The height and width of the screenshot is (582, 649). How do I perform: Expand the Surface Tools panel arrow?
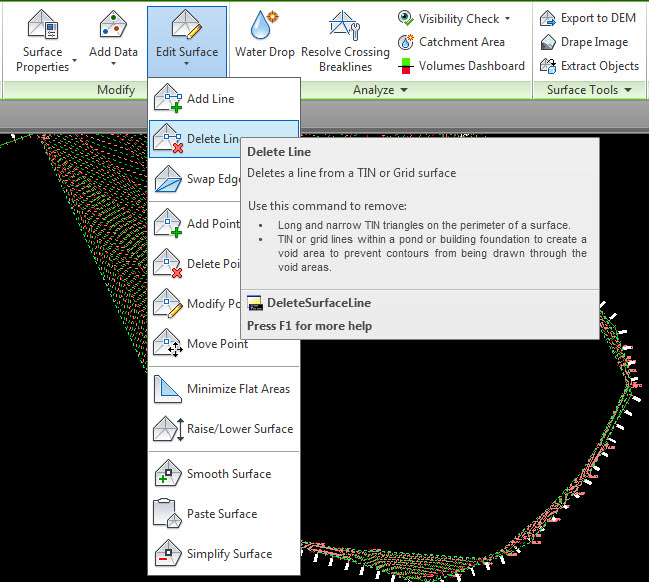coord(628,90)
